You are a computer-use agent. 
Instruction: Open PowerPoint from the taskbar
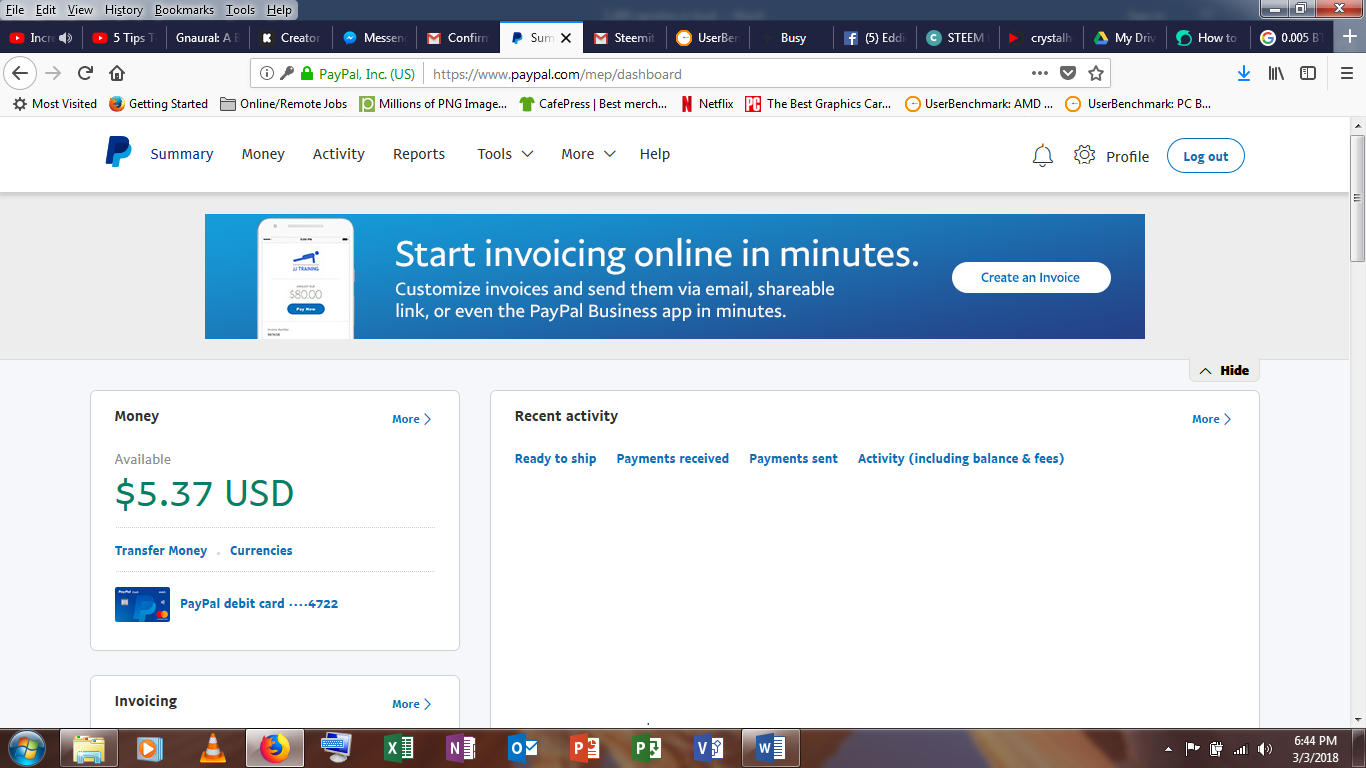(x=585, y=748)
